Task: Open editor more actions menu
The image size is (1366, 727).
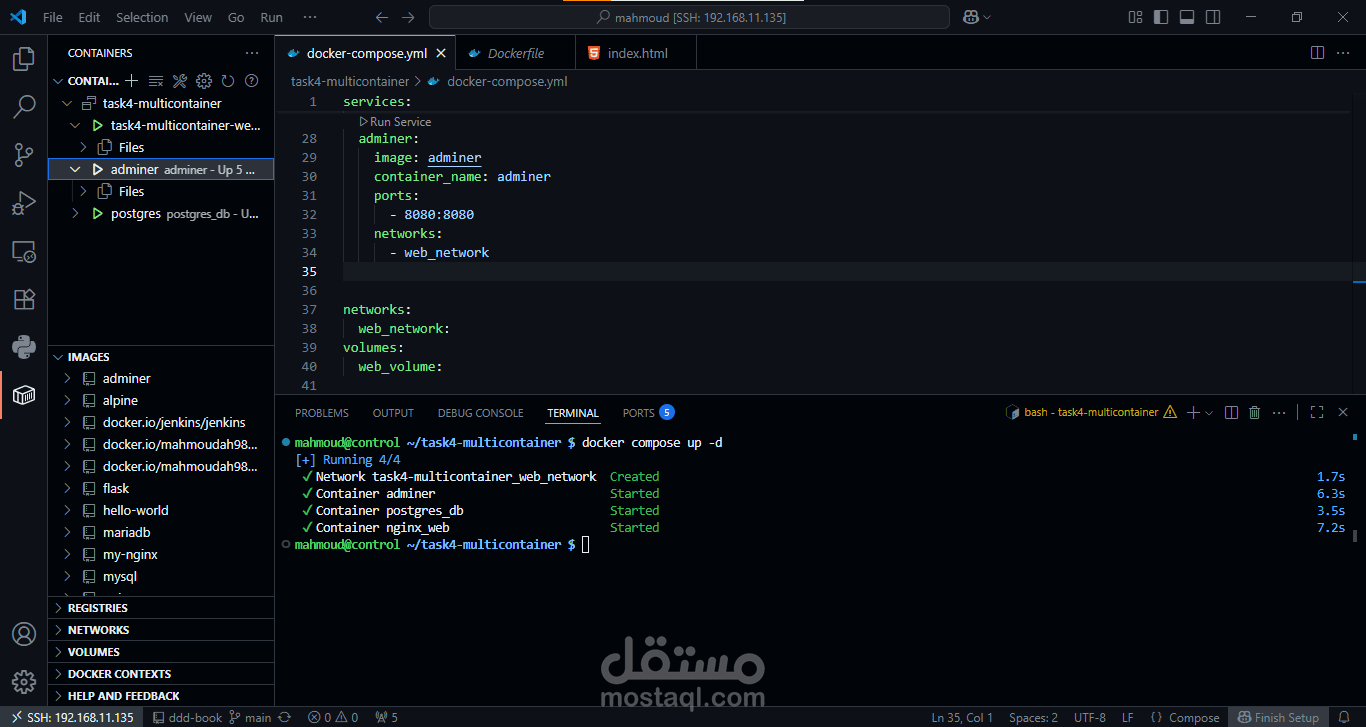Action: tap(1344, 52)
